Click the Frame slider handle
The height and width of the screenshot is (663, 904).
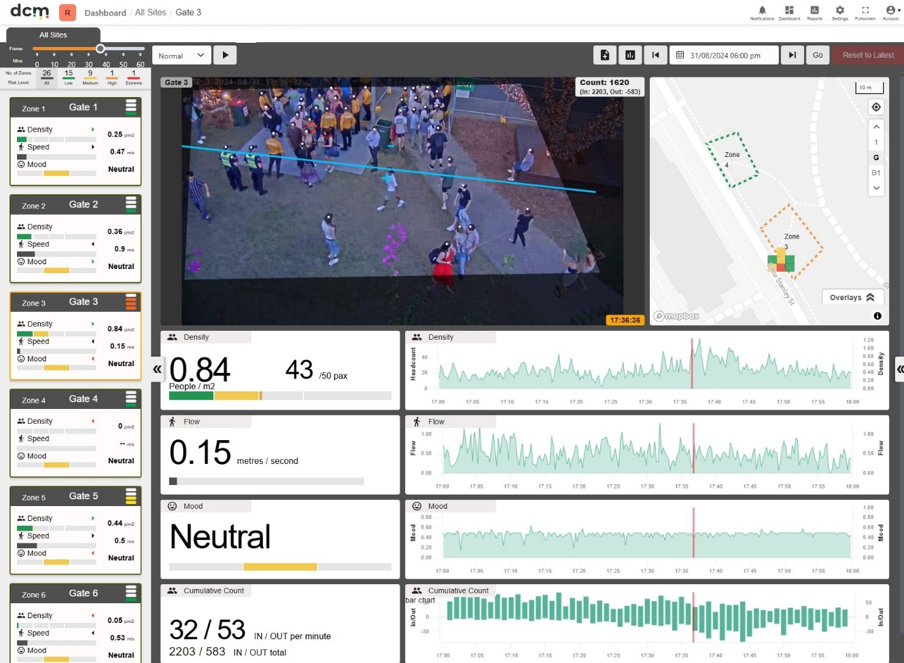pos(100,49)
